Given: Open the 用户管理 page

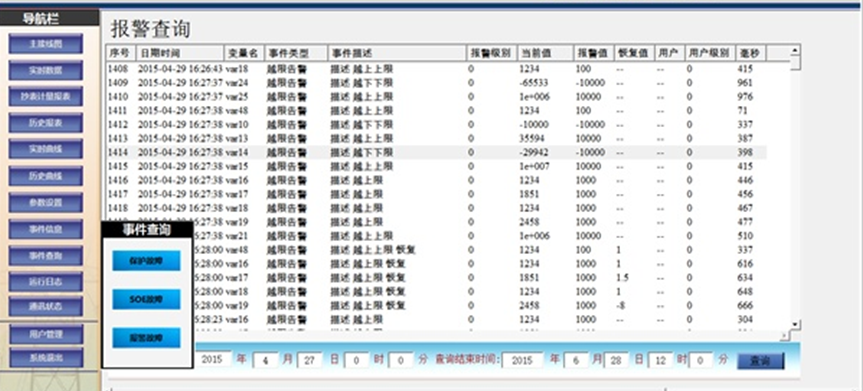Looking at the screenshot, I should click(46, 334).
